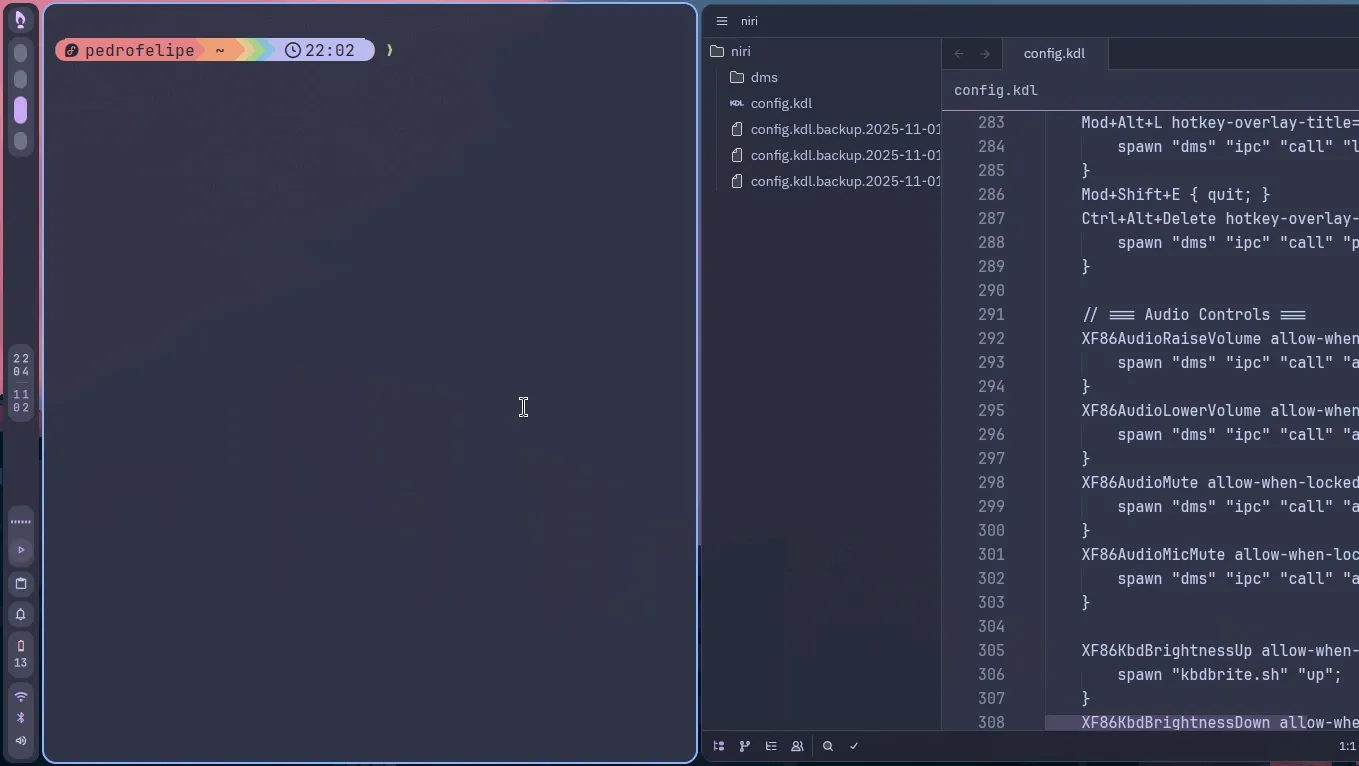This screenshot has width=1359, height=766.
Task: Click the Mod+Shift+E quit line of code
Action: point(1176,195)
